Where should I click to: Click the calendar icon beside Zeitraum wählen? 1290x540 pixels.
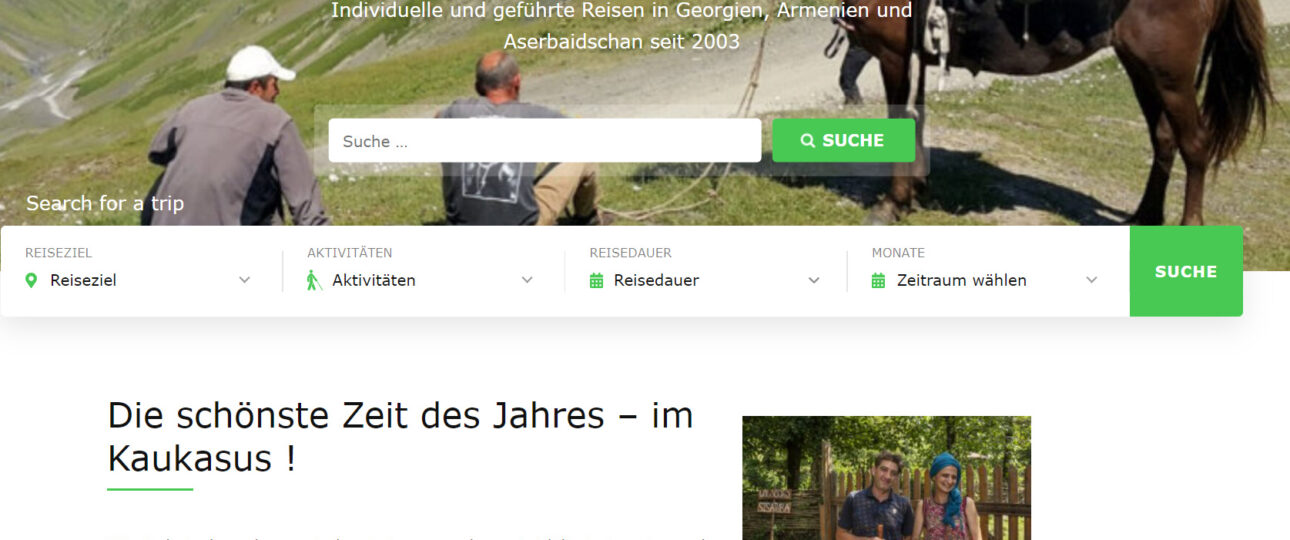point(878,281)
